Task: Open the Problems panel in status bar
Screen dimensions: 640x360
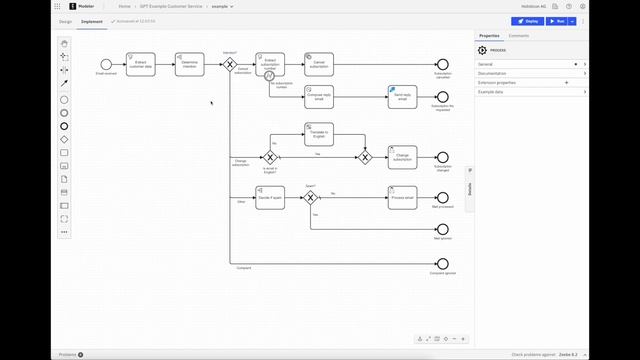Action: (71, 355)
